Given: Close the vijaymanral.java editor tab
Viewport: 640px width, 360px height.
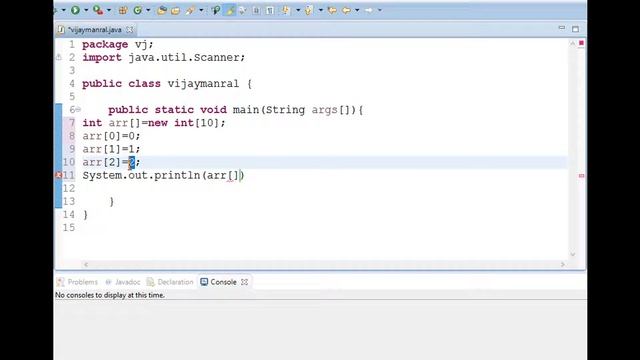Looking at the screenshot, I should pyautogui.click(x=130, y=30).
